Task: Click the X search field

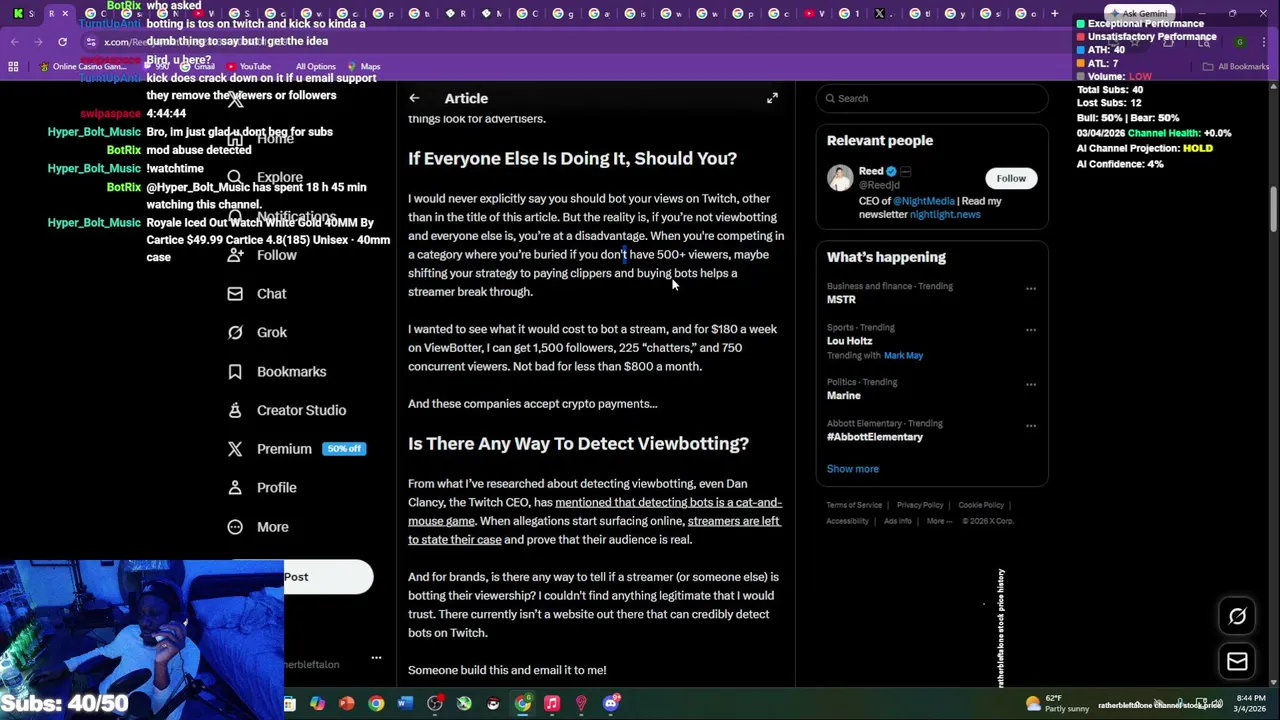Action: click(x=931, y=98)
